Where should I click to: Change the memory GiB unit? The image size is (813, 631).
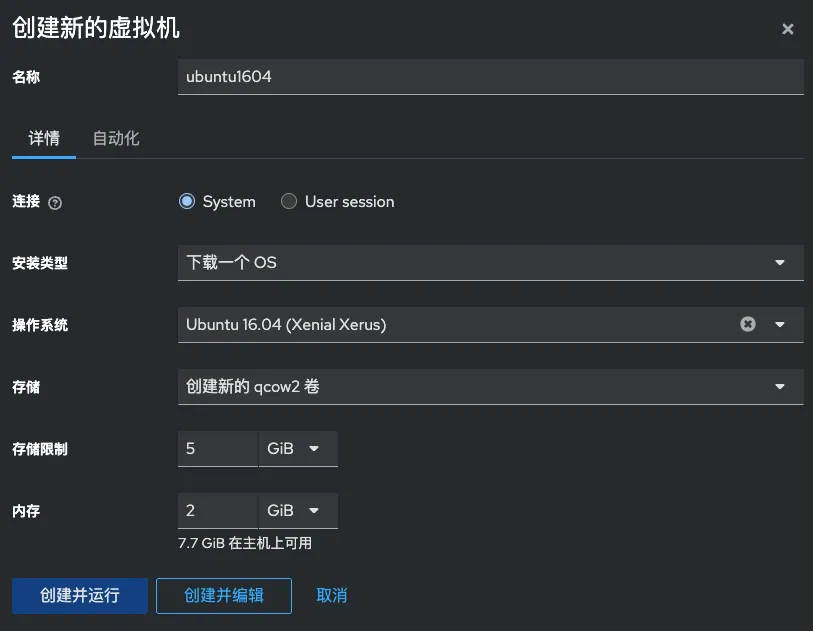pyautogui.click(x=297, y=511)
